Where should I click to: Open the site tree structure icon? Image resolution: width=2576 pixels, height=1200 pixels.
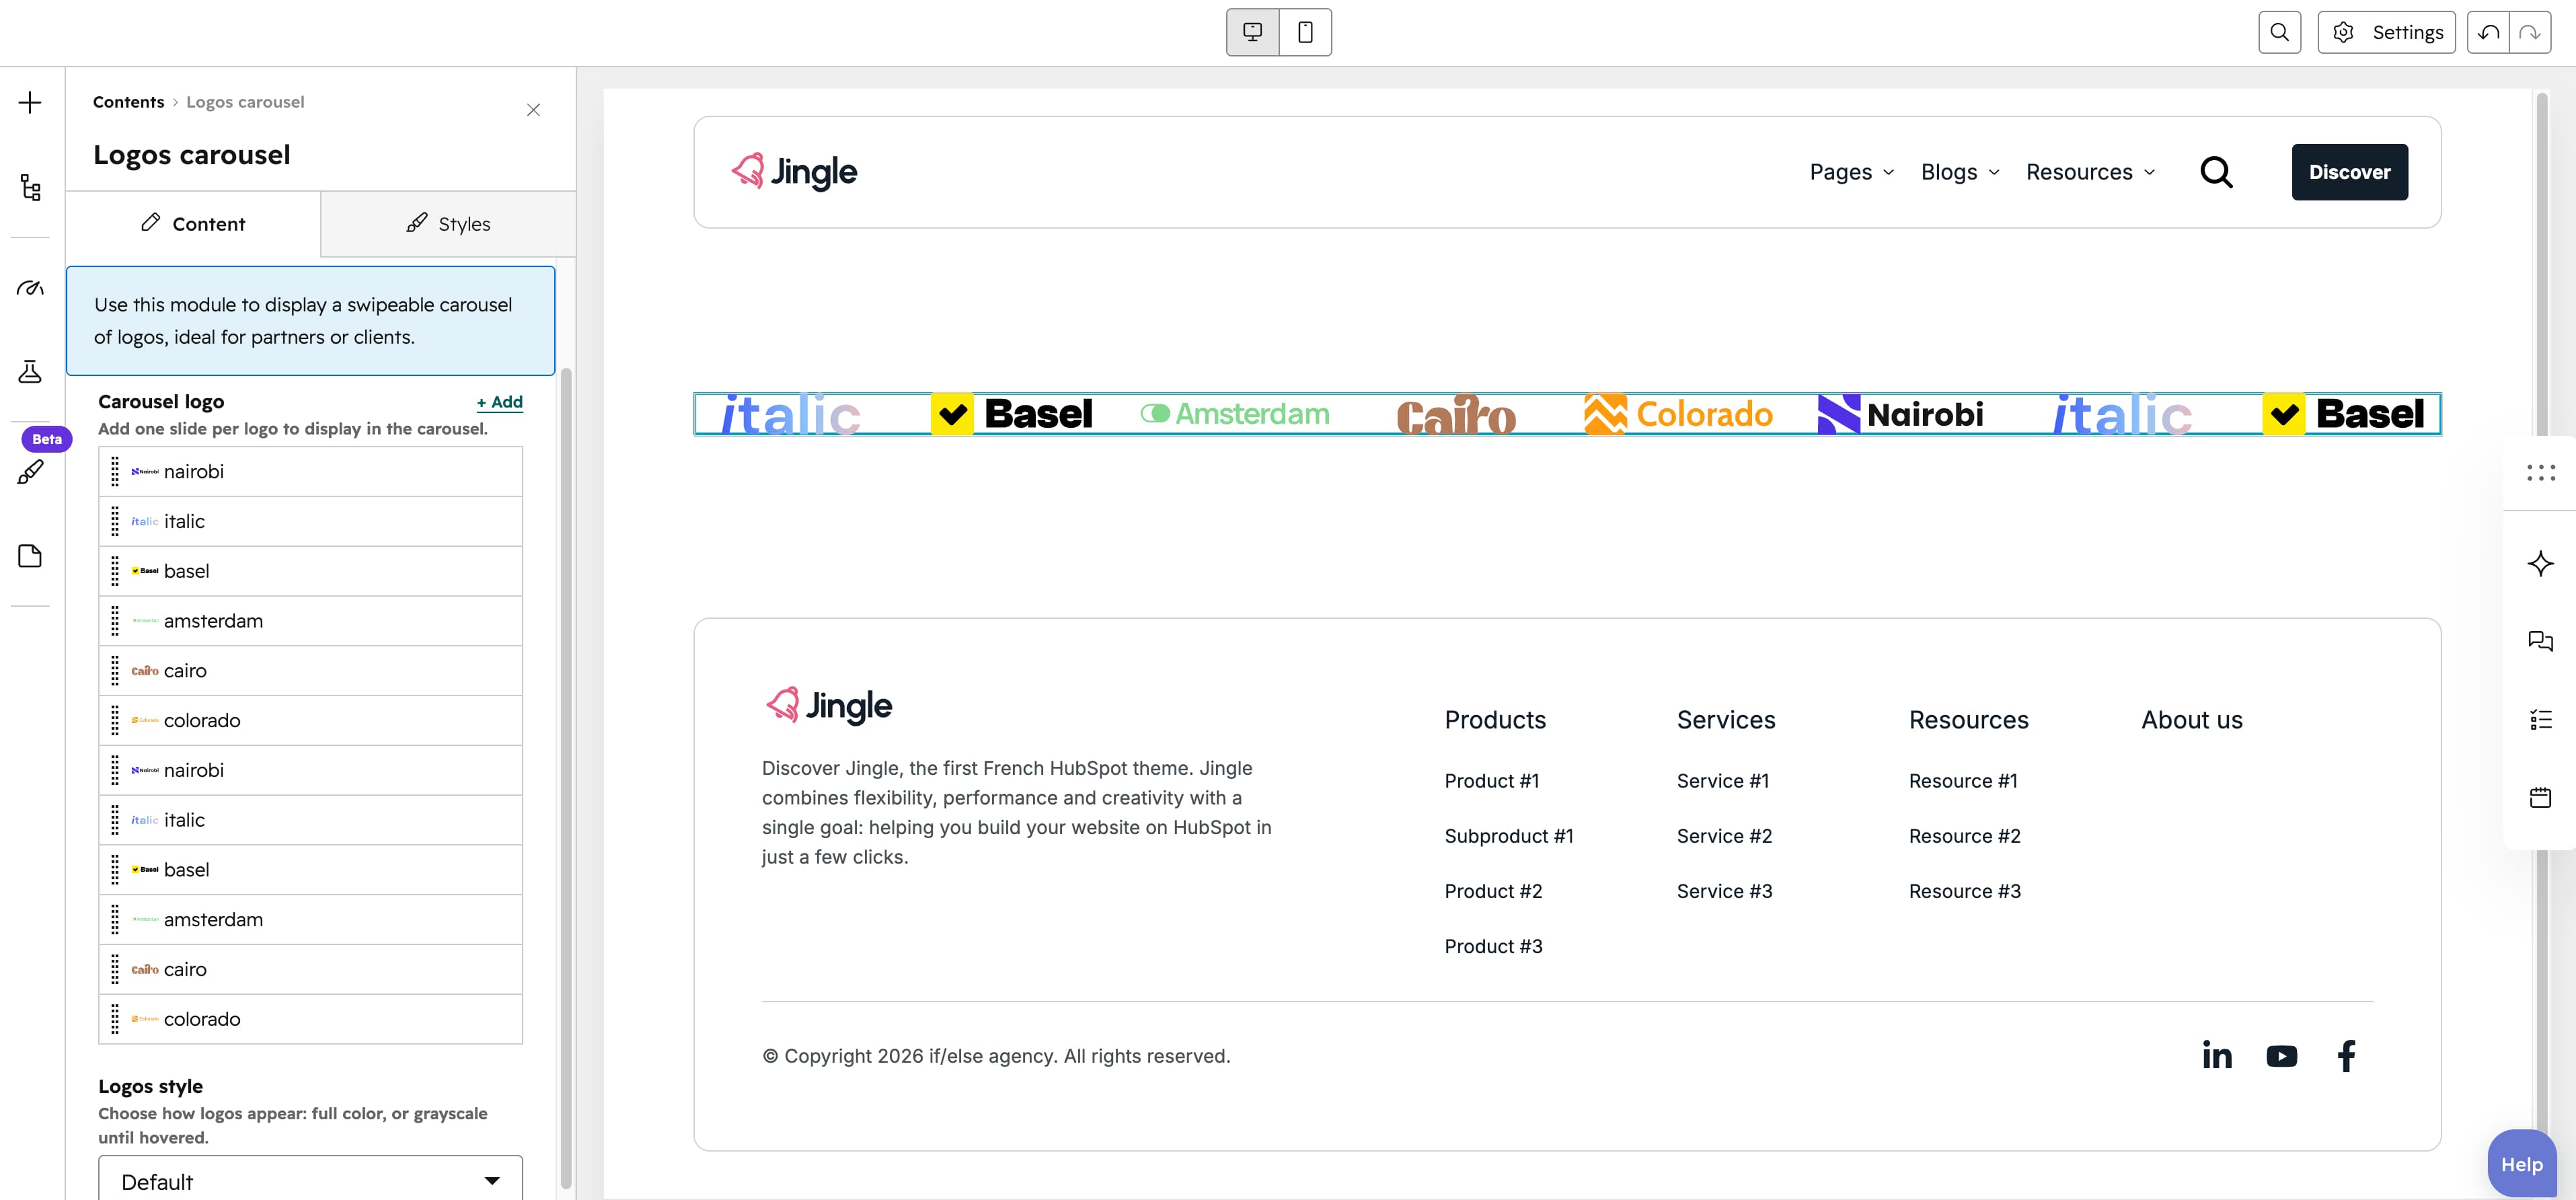click(x=30, y=187)
